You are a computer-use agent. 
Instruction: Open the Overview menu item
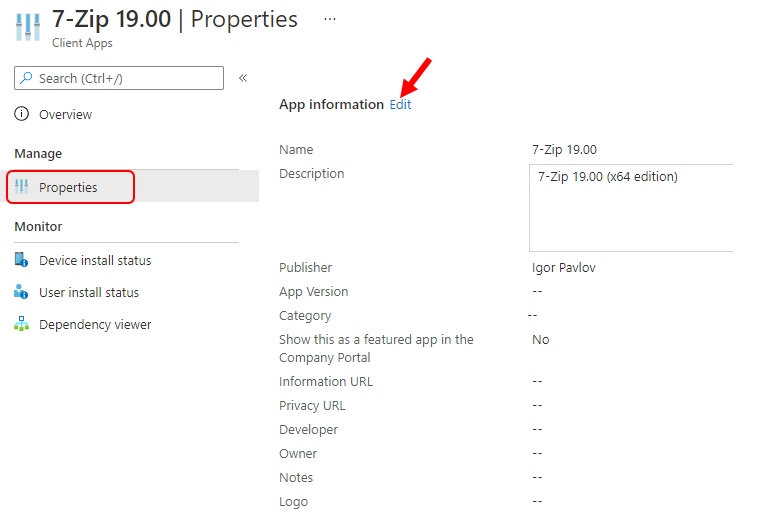tap(65, 115)
